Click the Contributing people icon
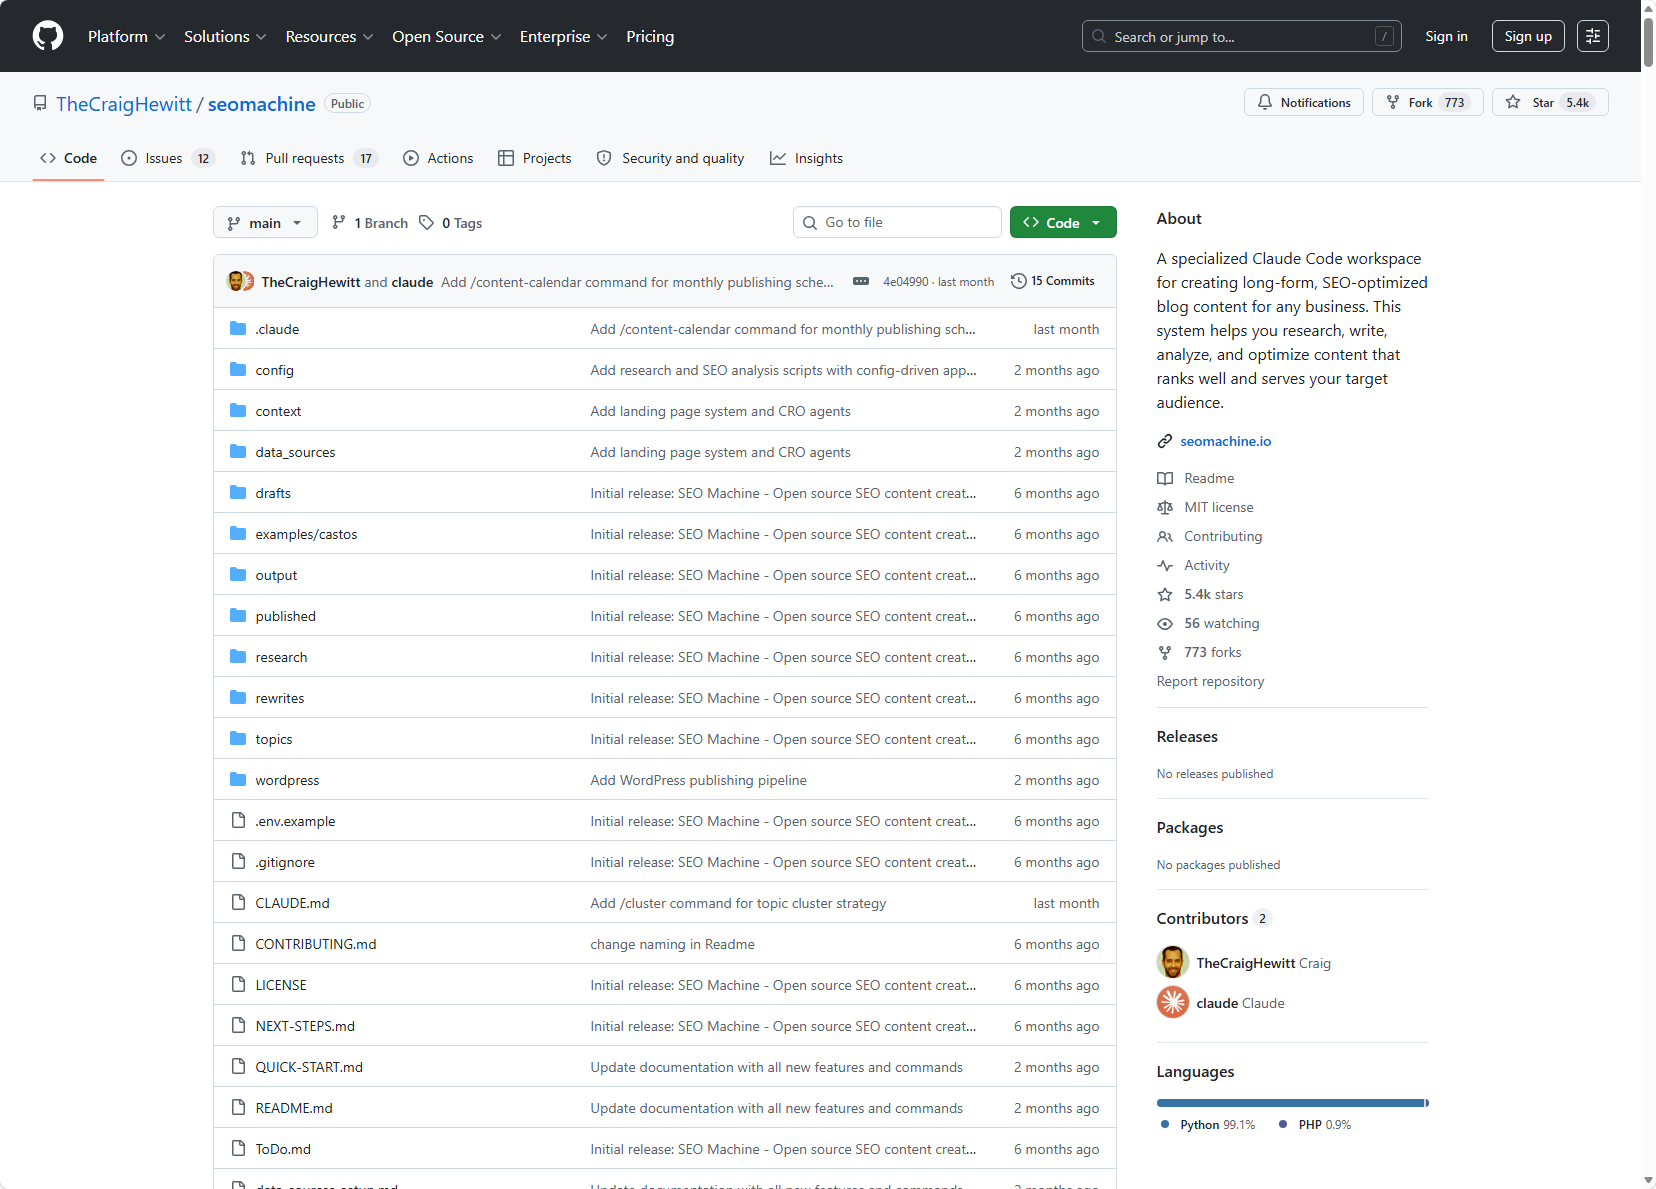The image size is (1656, 1189). (x=1165, y=537)
